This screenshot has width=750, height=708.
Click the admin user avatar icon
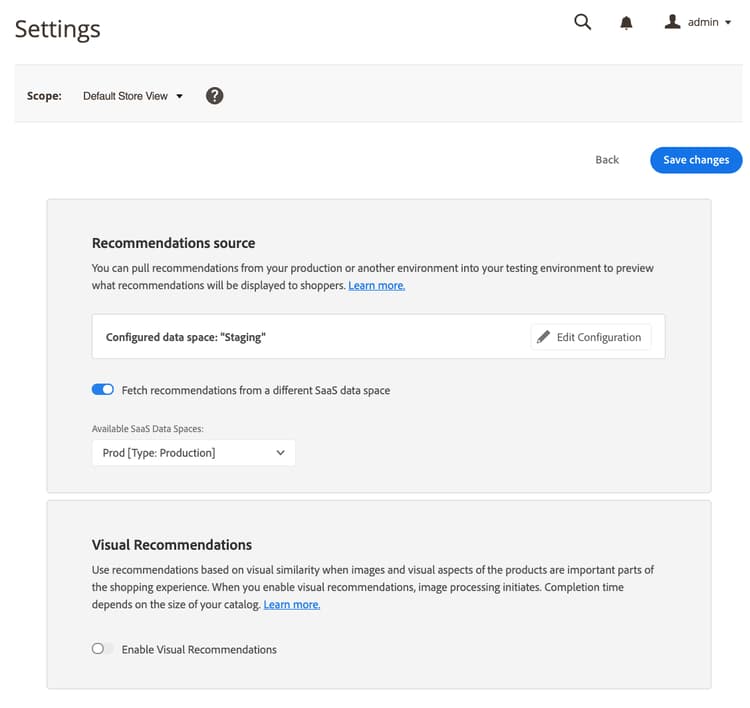click(673, 22)
